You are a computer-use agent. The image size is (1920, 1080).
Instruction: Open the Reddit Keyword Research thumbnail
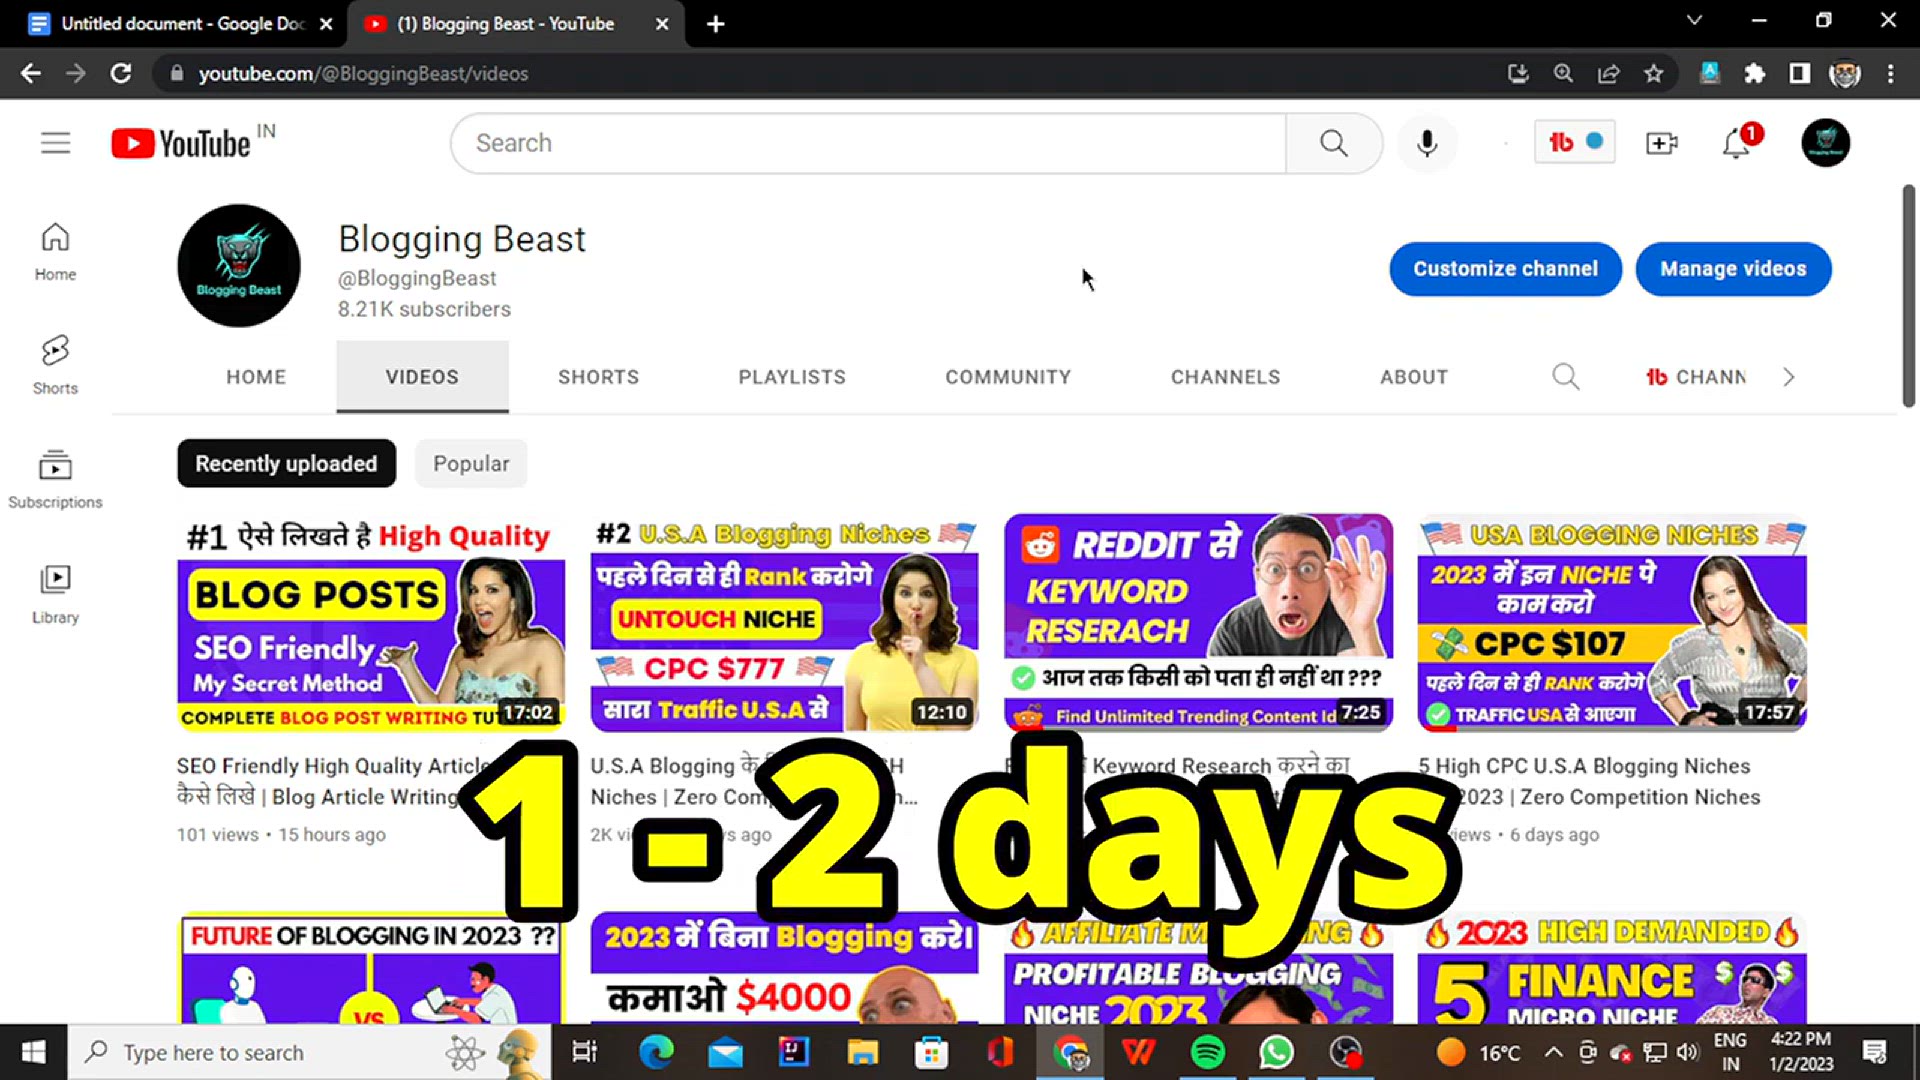tap(1198, 623)
